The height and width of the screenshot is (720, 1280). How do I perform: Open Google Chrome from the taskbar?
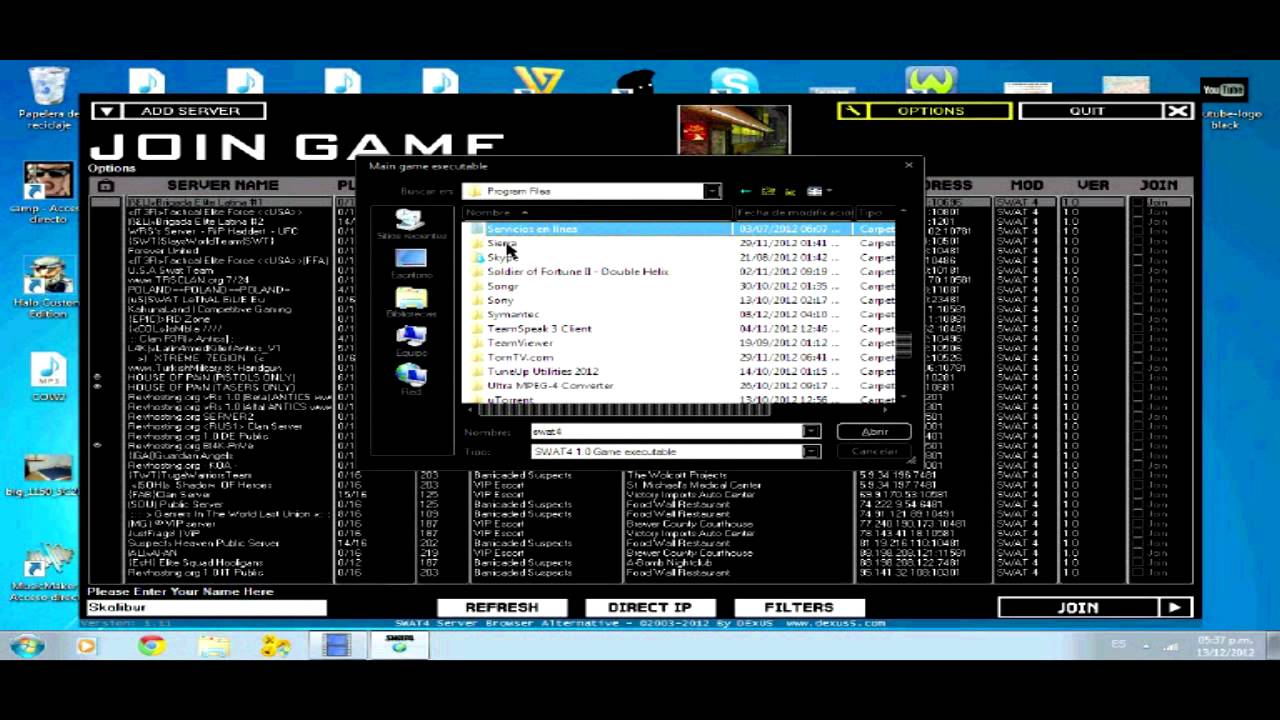(152, 646)
